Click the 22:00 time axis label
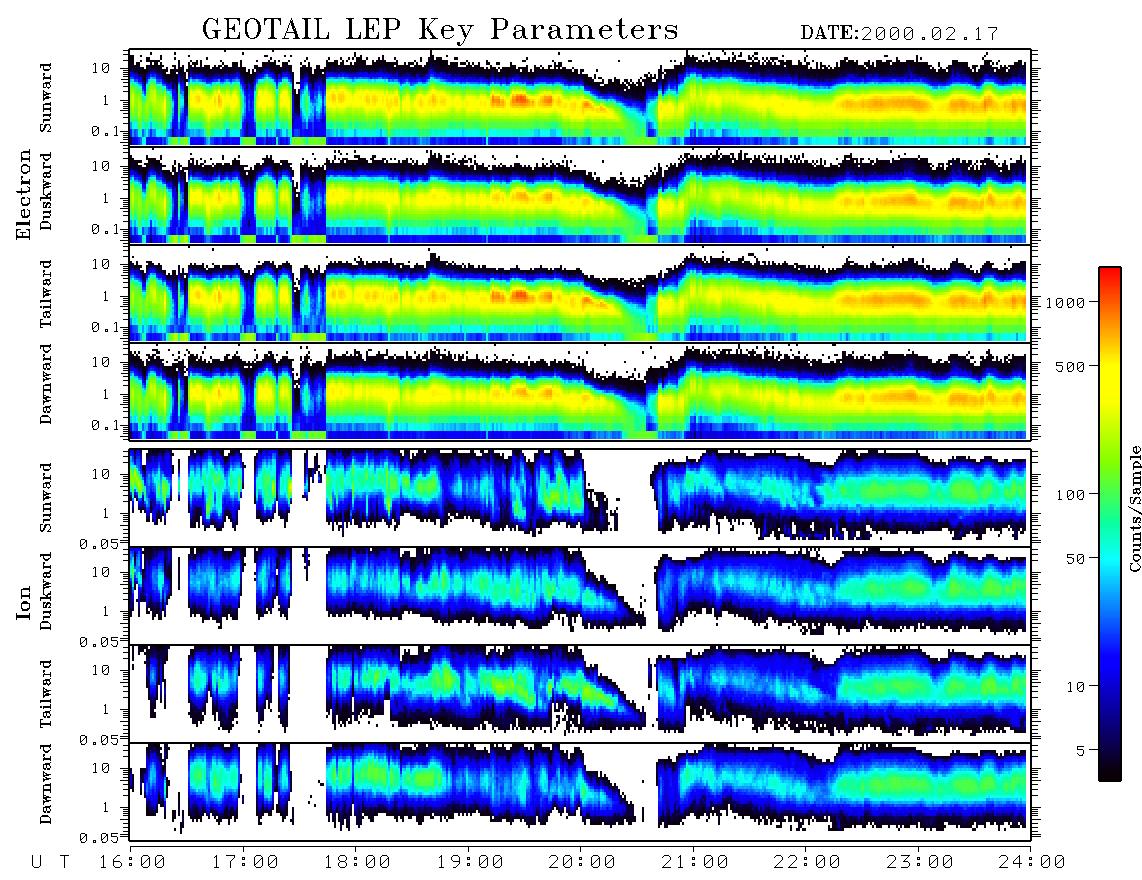The height and width of the screenshot is (880, 1142). [x=807, y=862]
